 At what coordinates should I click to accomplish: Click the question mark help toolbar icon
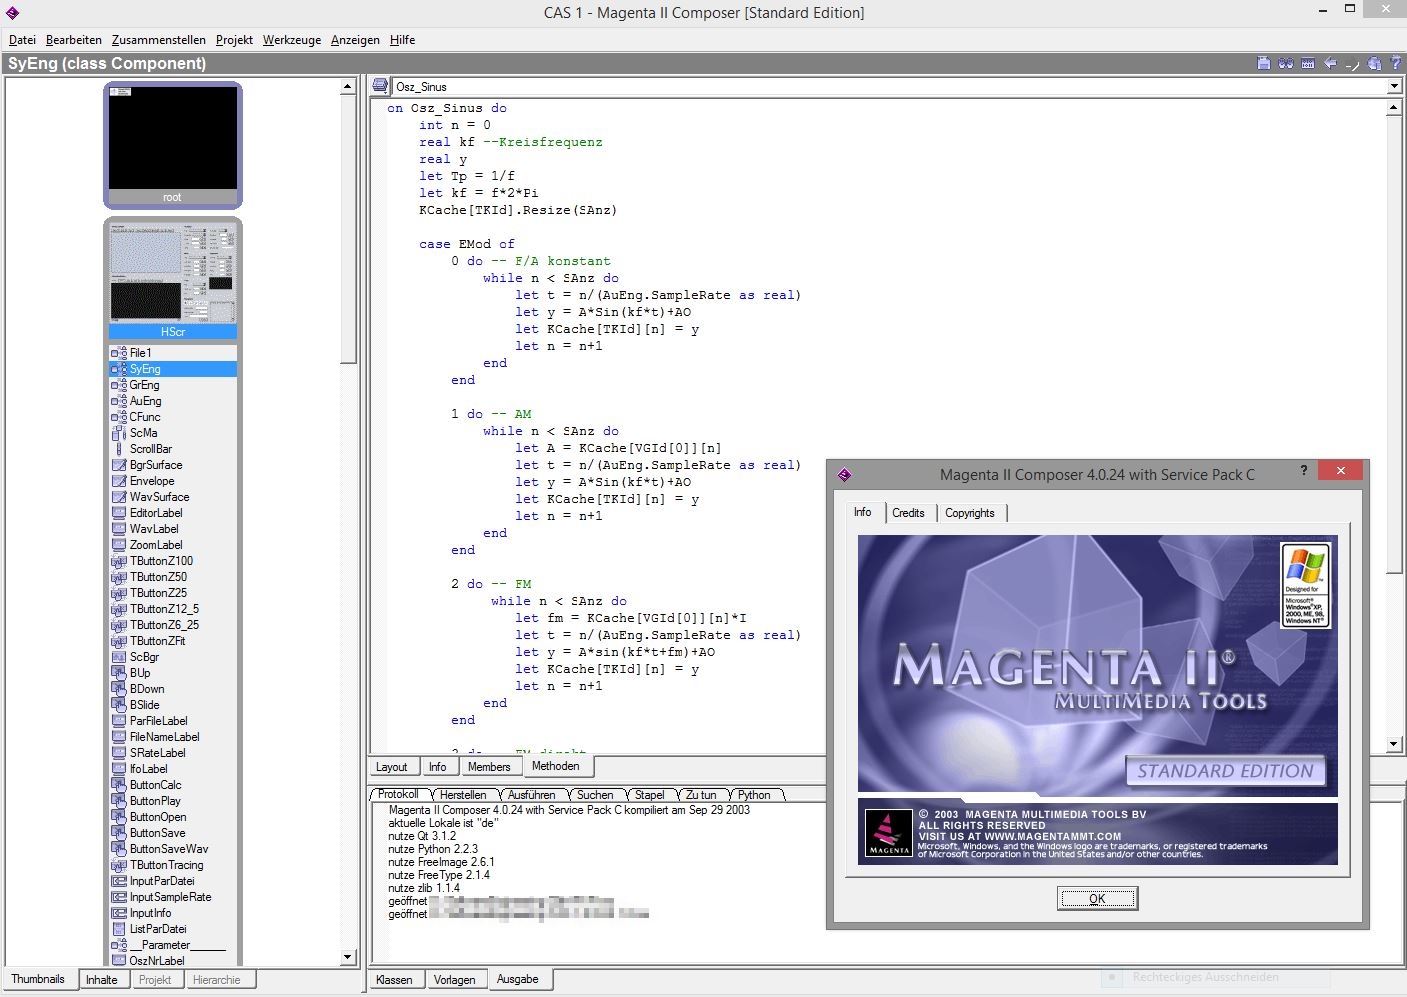point(1396,63)
